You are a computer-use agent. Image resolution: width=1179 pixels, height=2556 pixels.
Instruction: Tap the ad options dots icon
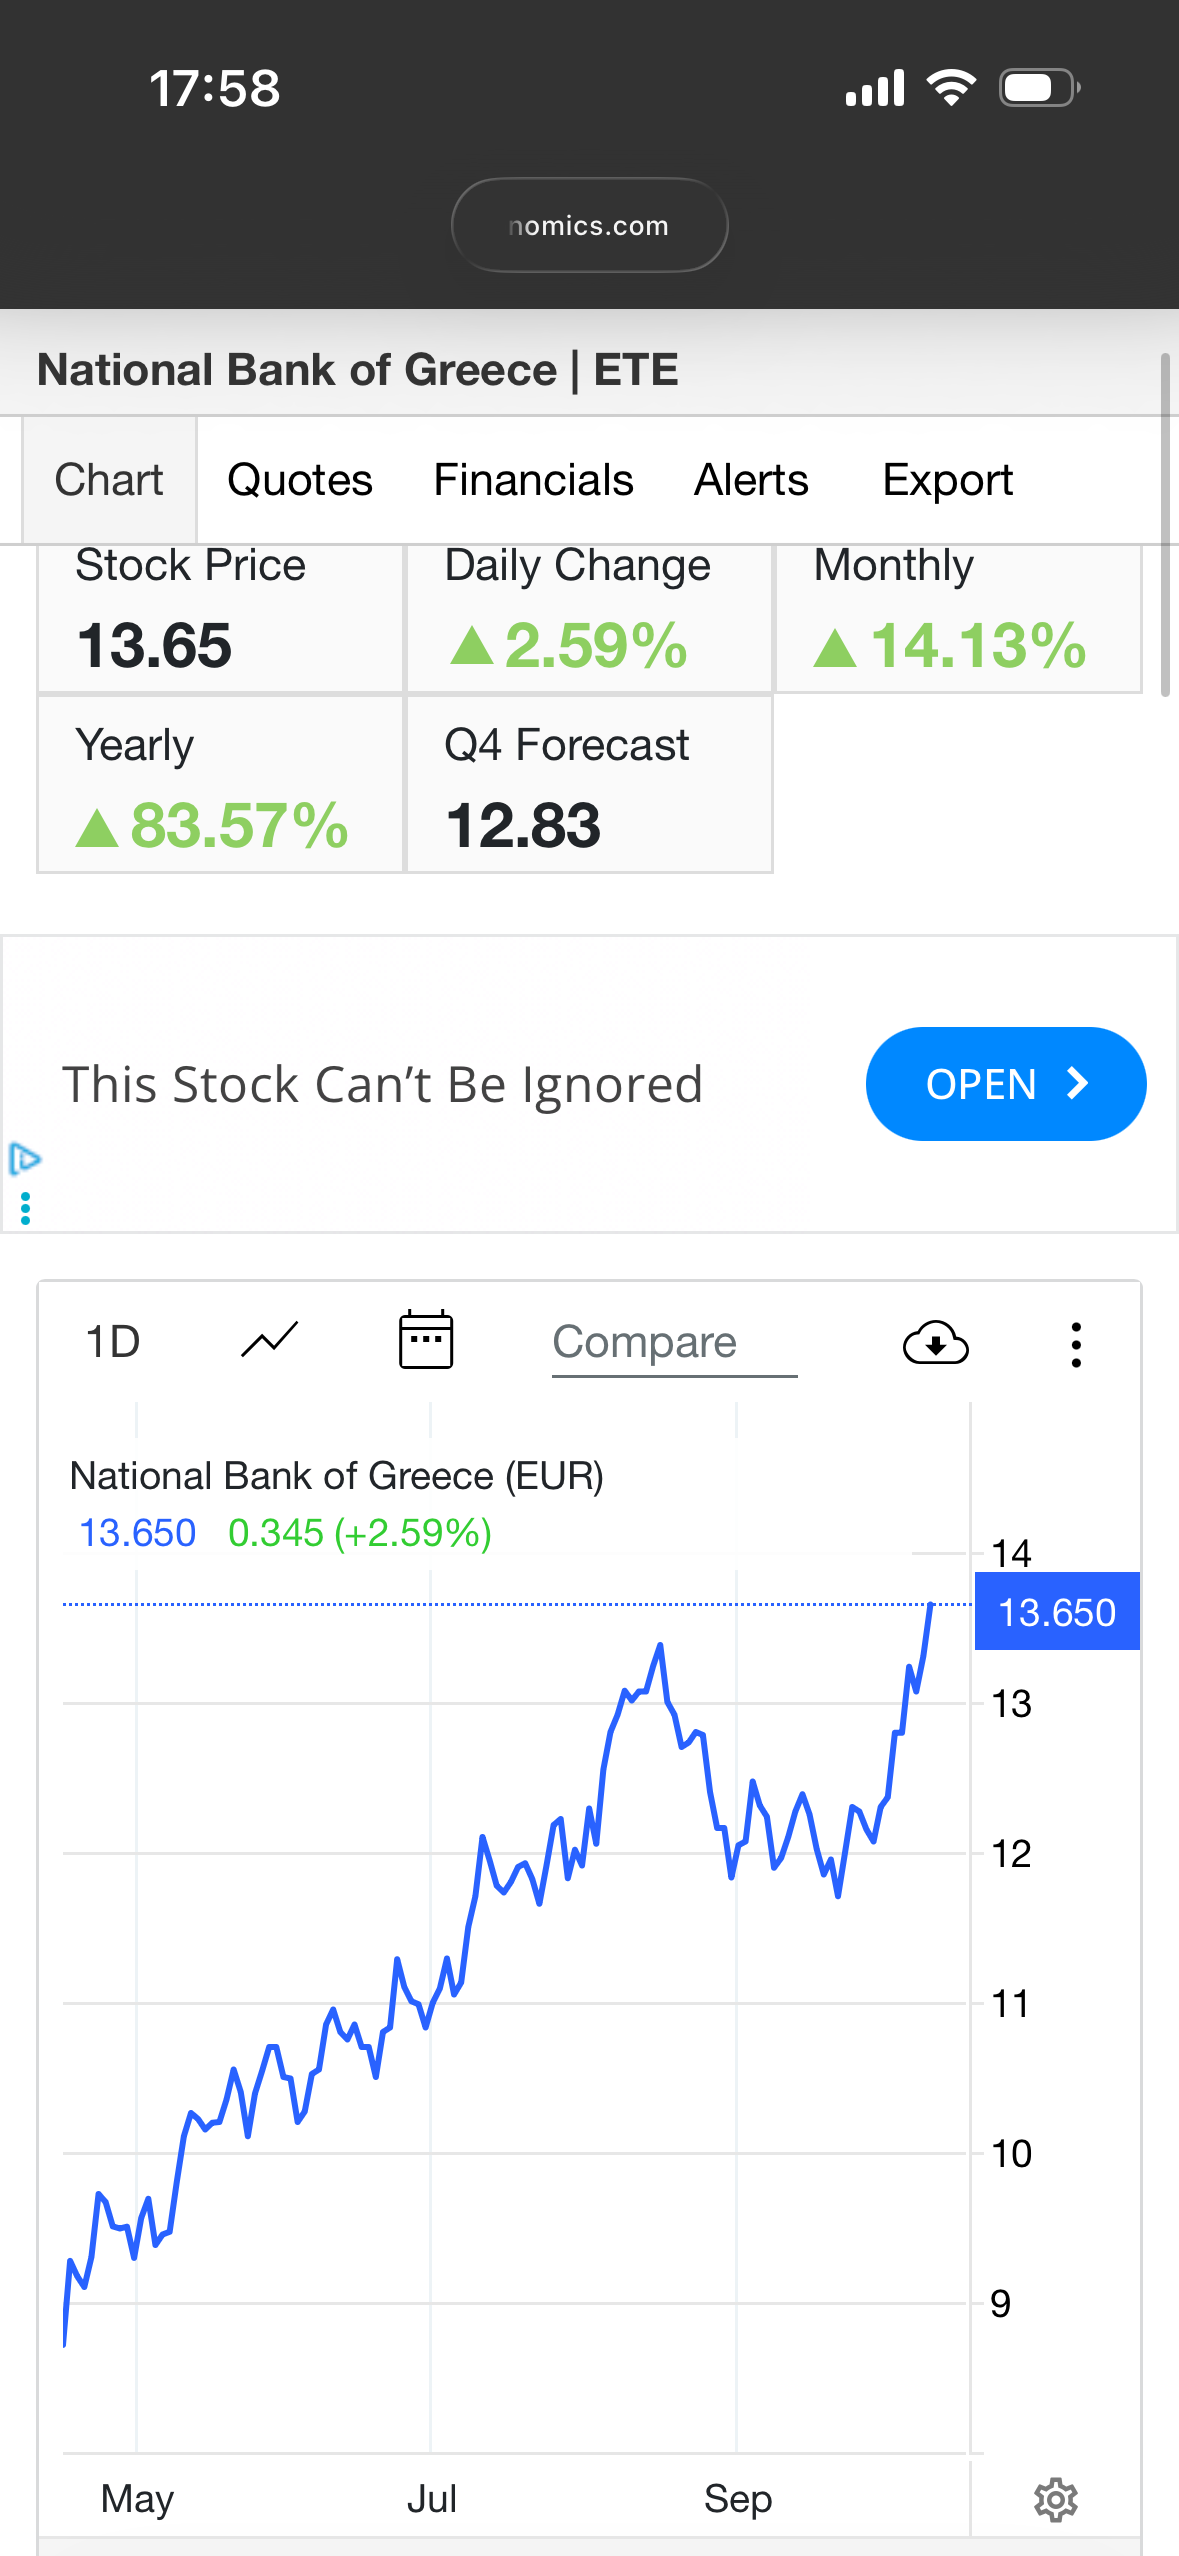coord(26,1208)
